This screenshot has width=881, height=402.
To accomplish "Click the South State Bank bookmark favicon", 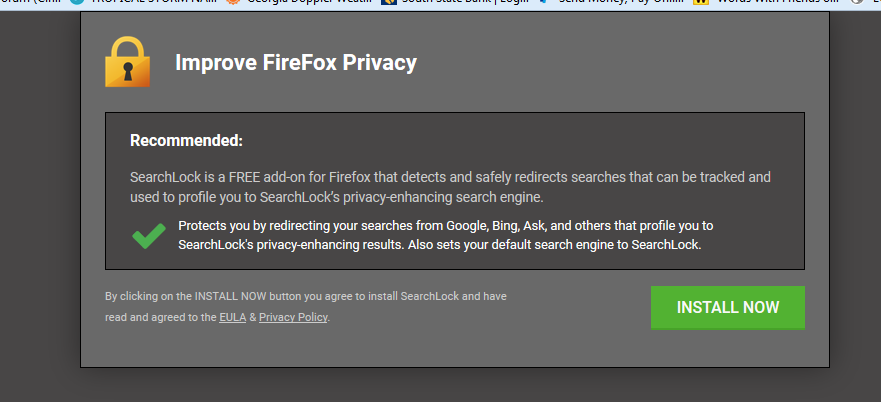I will [388, 2].
